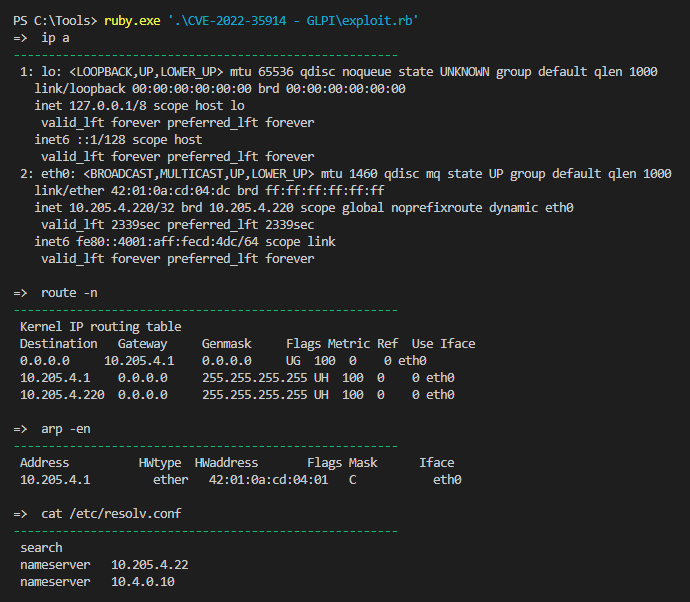The width and height of the screenshot is (690, 602).
Task: Click the exploit.rb script path string
Action: pyautogui.click(x=293, y=21)
